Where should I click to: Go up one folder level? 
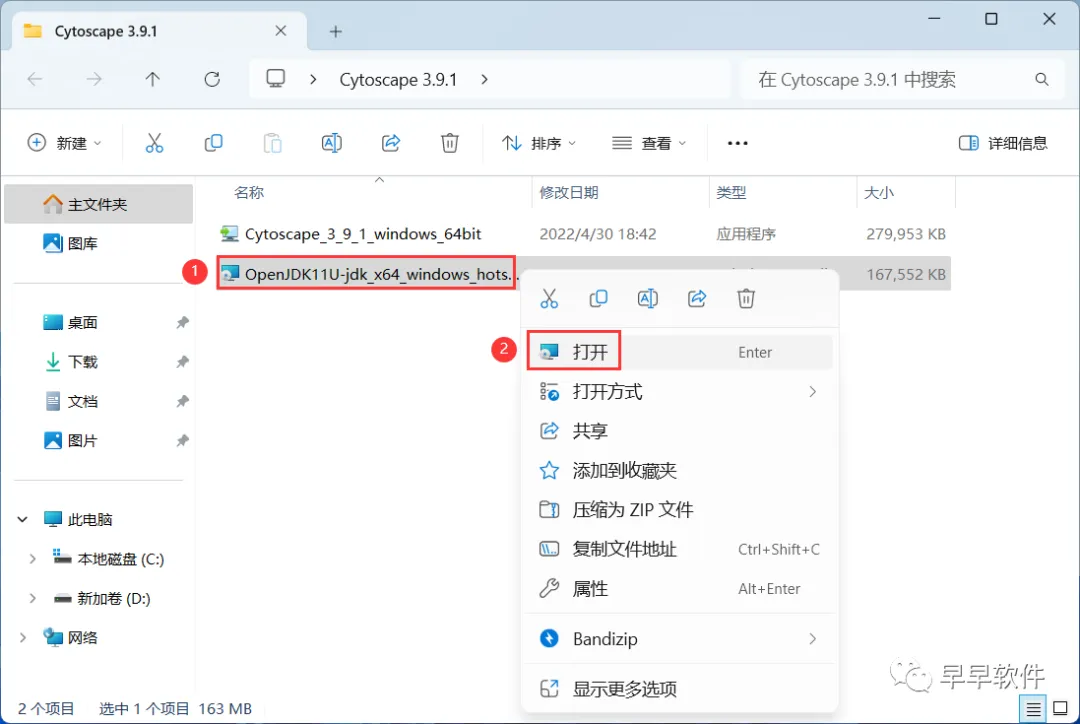pyautogui.click(x=152, y=79)
